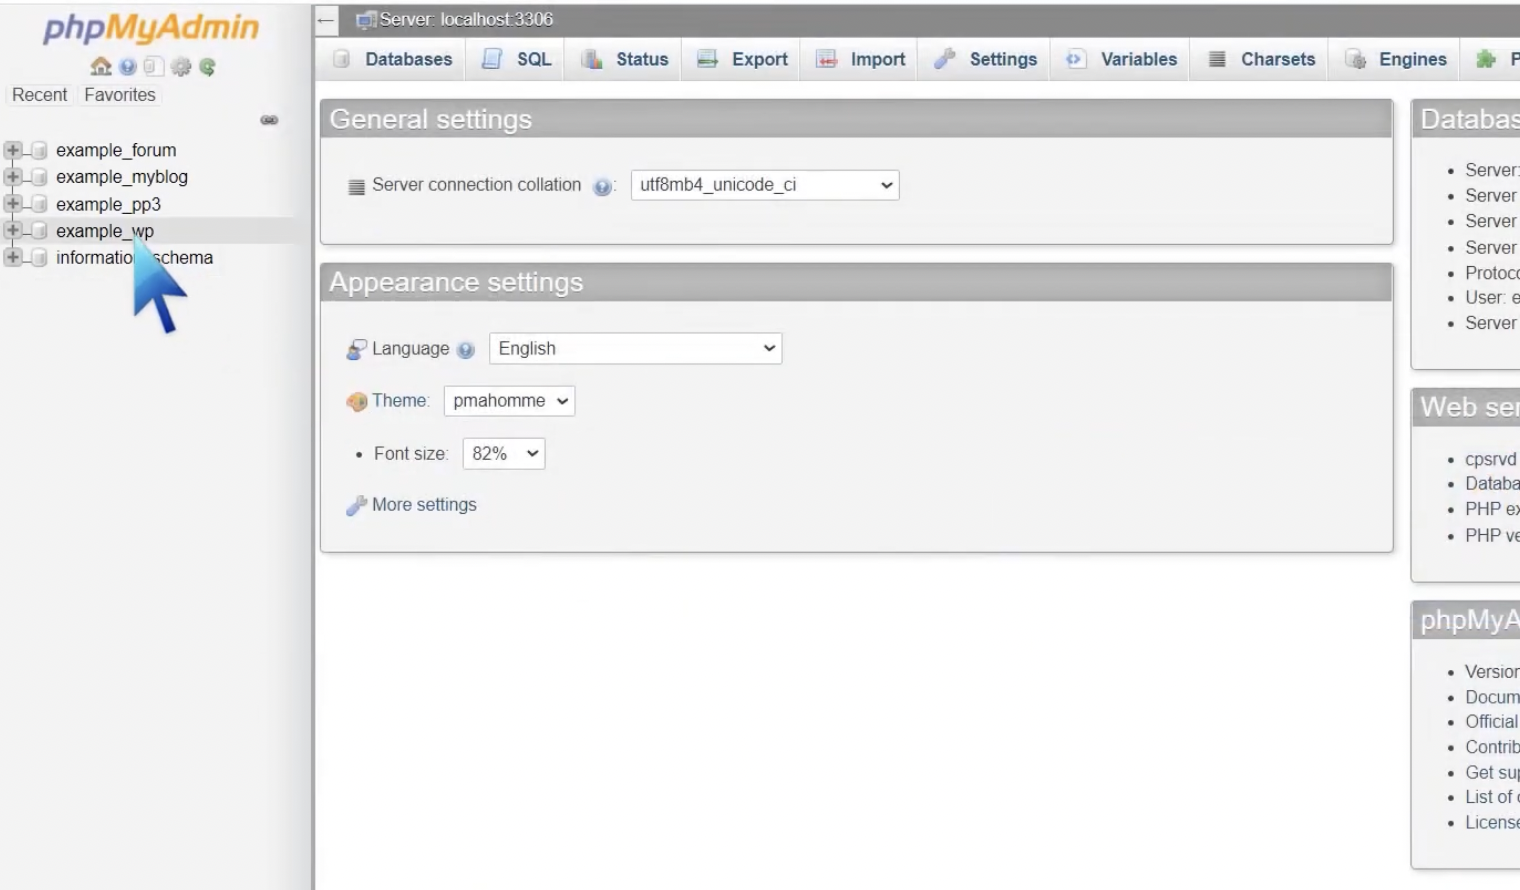
Task: Click the Home house icon in sidebar
Action: pos(100,67)
